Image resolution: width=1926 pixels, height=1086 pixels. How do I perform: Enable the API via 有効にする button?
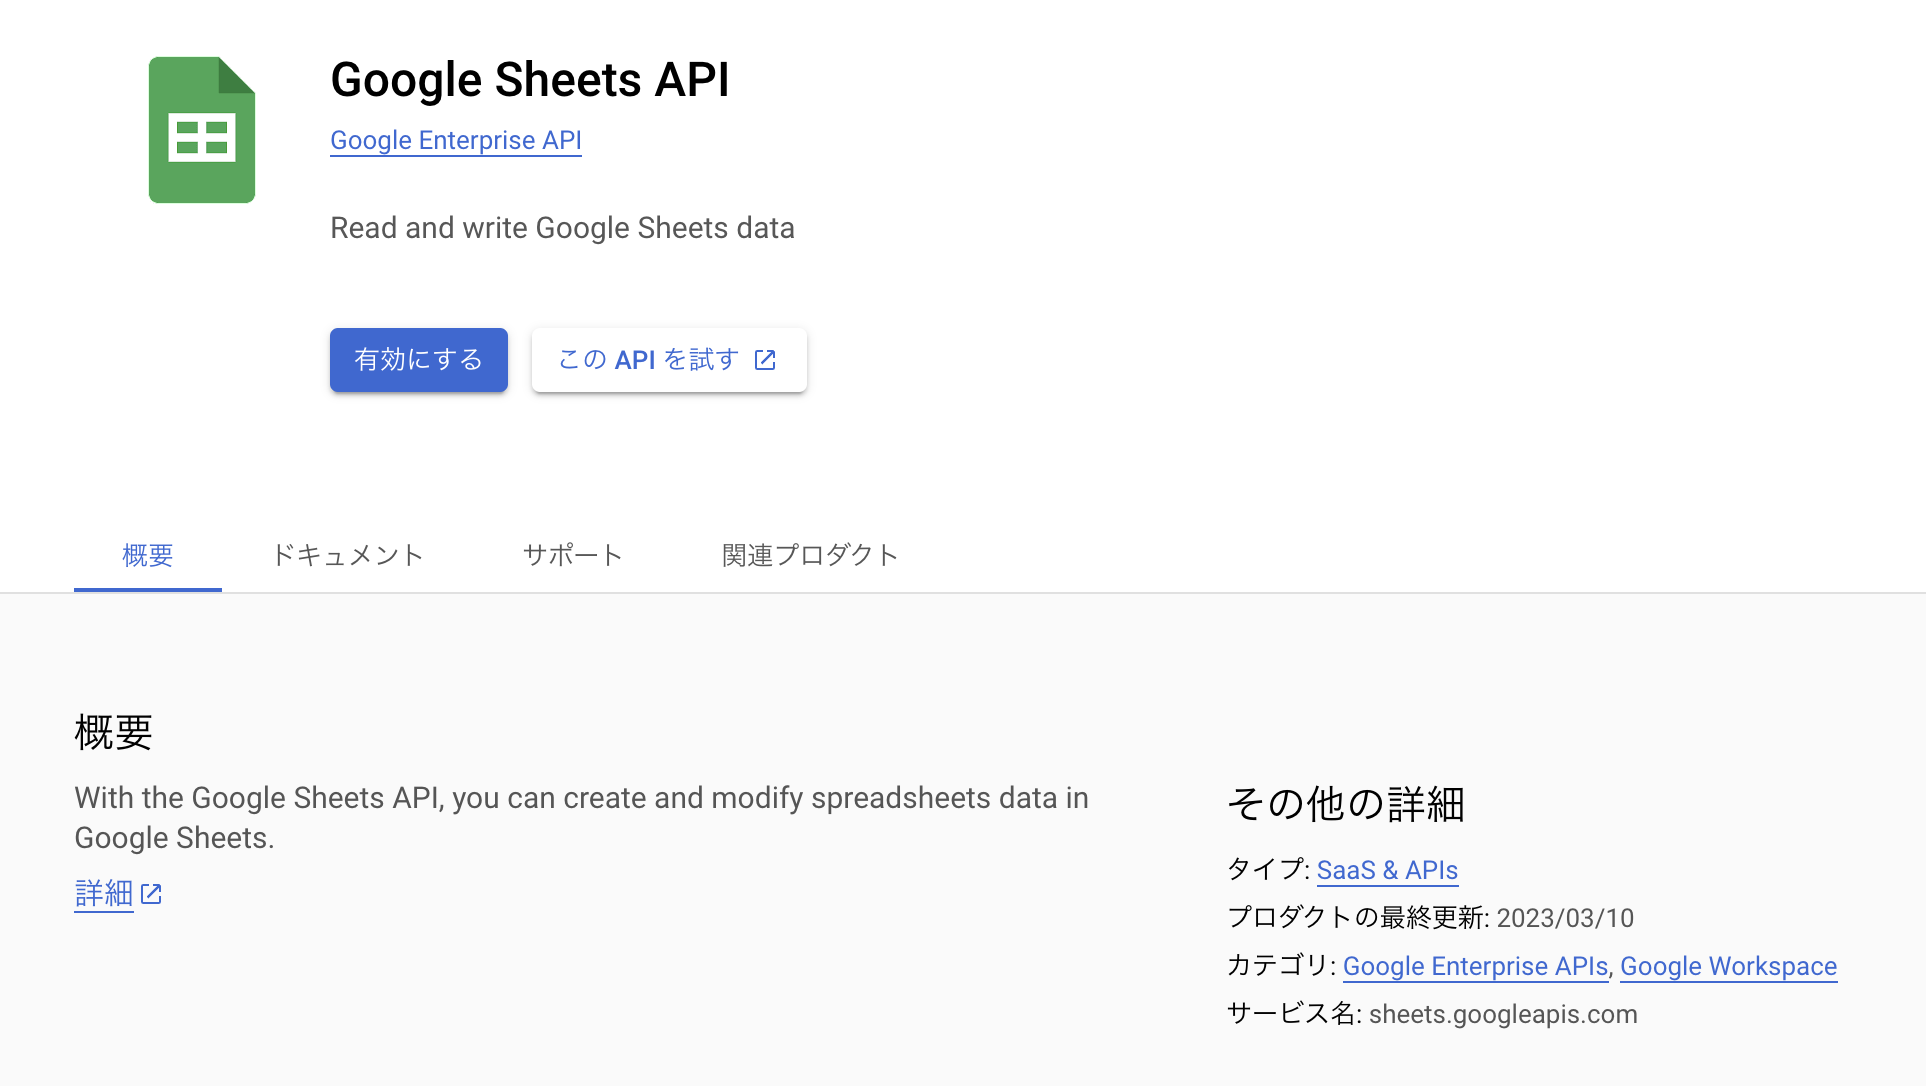418,359
